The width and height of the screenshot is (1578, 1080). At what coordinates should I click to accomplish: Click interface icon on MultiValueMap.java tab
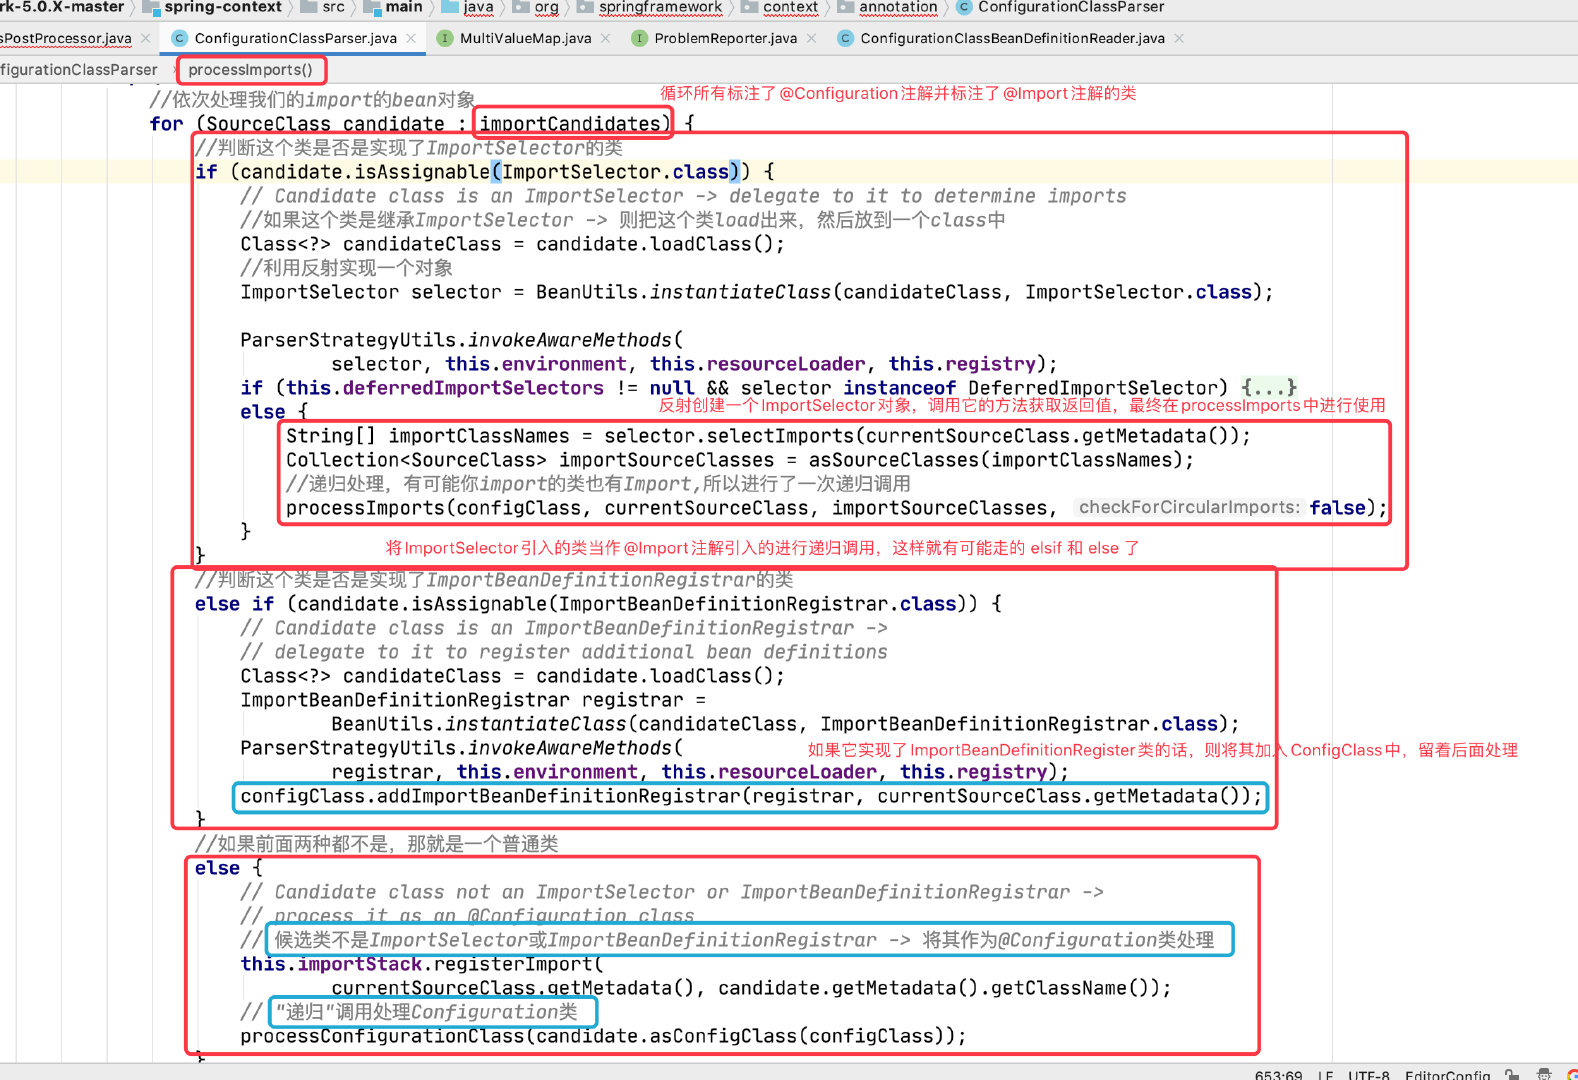click(445, 38)
